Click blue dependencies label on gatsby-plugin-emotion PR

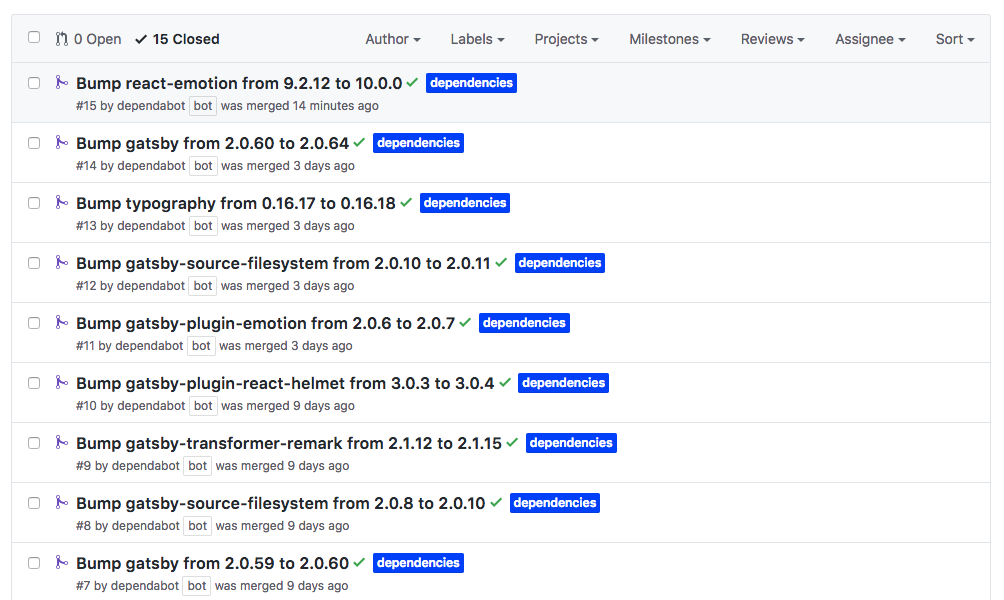coord(524,323)
